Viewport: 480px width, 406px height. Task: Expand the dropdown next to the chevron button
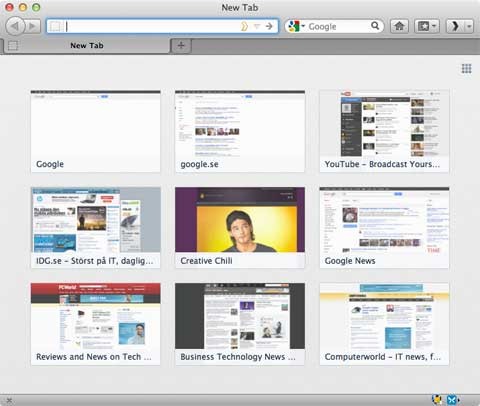pos(469,26)
